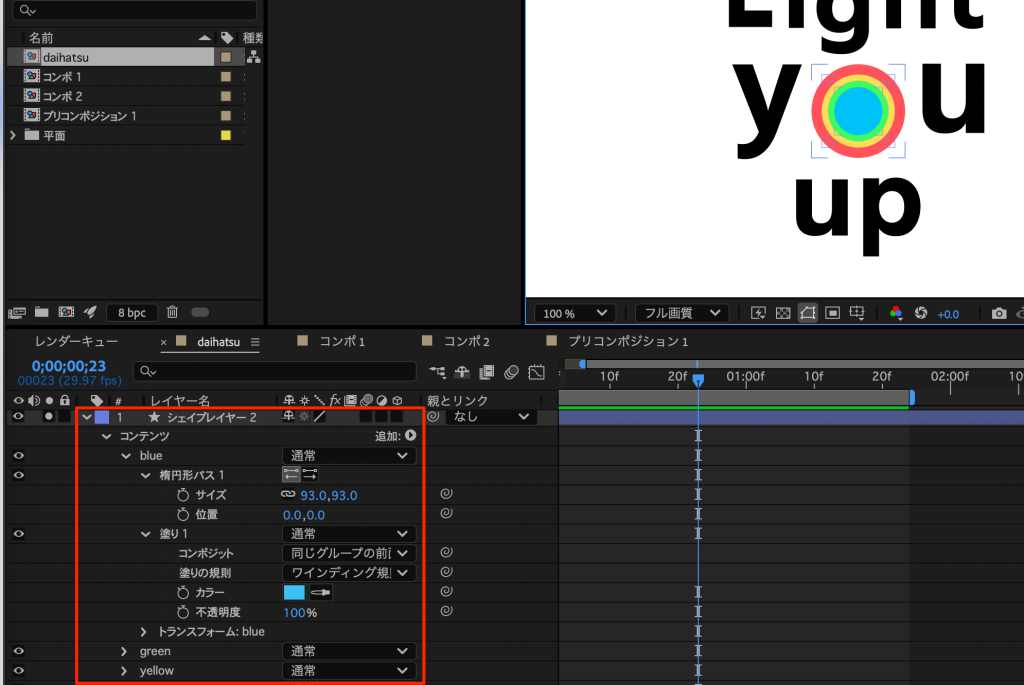
Task: Toggle visibility of the green group
Action: click(18, 651)
